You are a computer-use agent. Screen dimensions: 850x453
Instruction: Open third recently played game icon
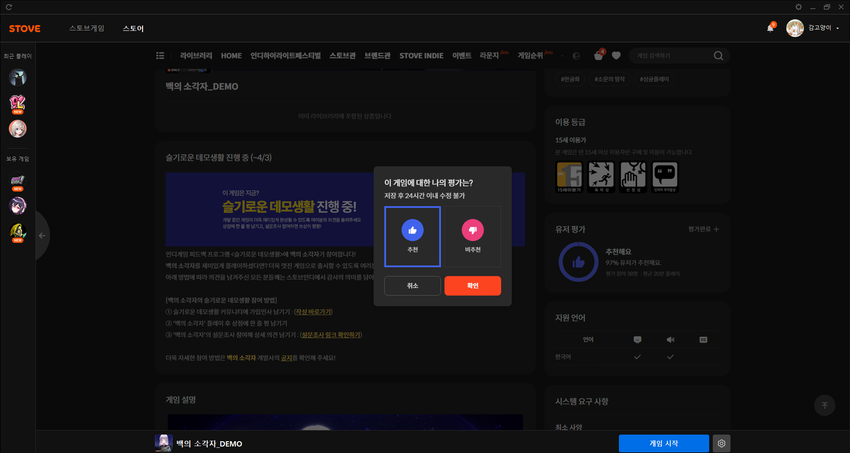[x=17, y=128]
